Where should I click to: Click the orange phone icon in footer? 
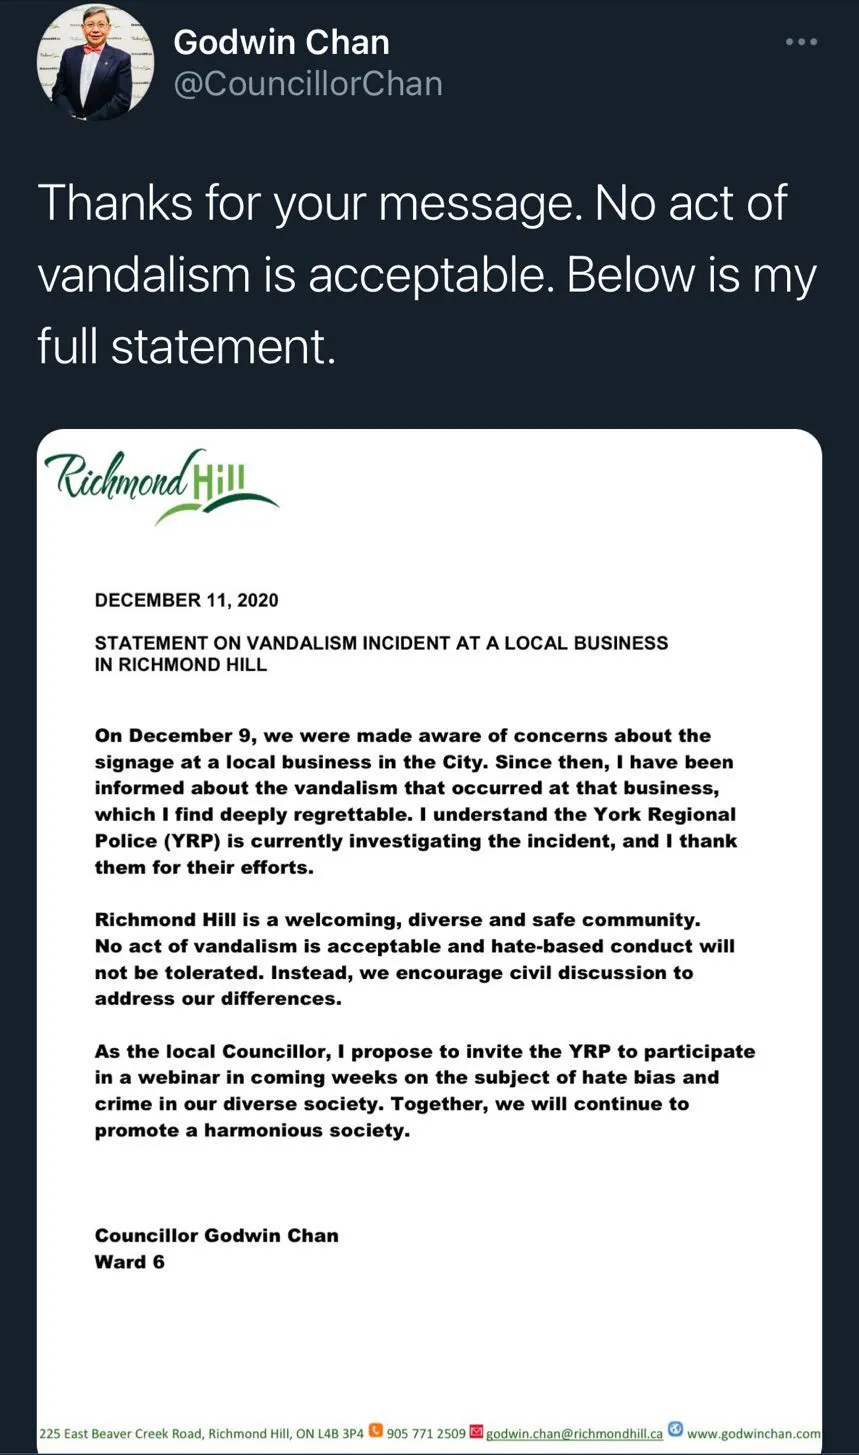pyautogui.click(x=376, y=1431)
